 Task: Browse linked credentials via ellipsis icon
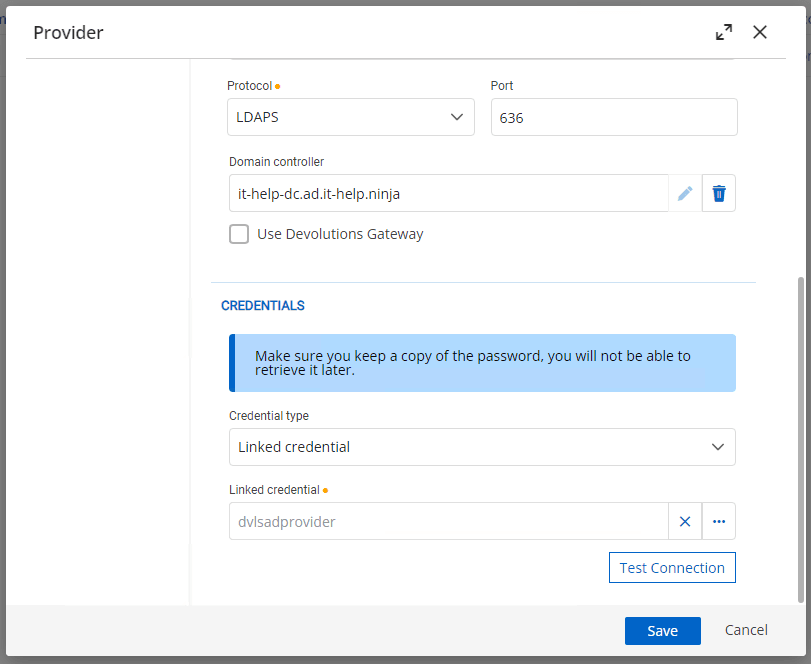click(x=718, y=521)
